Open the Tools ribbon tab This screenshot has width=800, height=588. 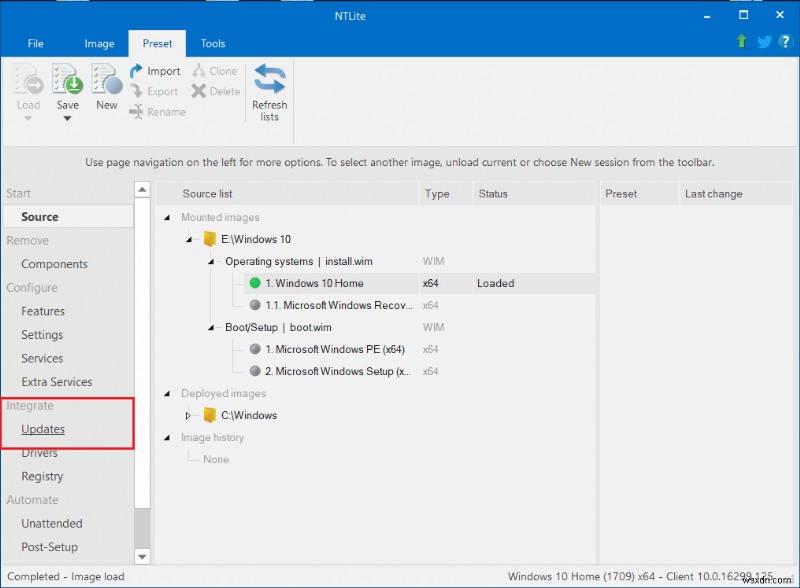point(212,43)
